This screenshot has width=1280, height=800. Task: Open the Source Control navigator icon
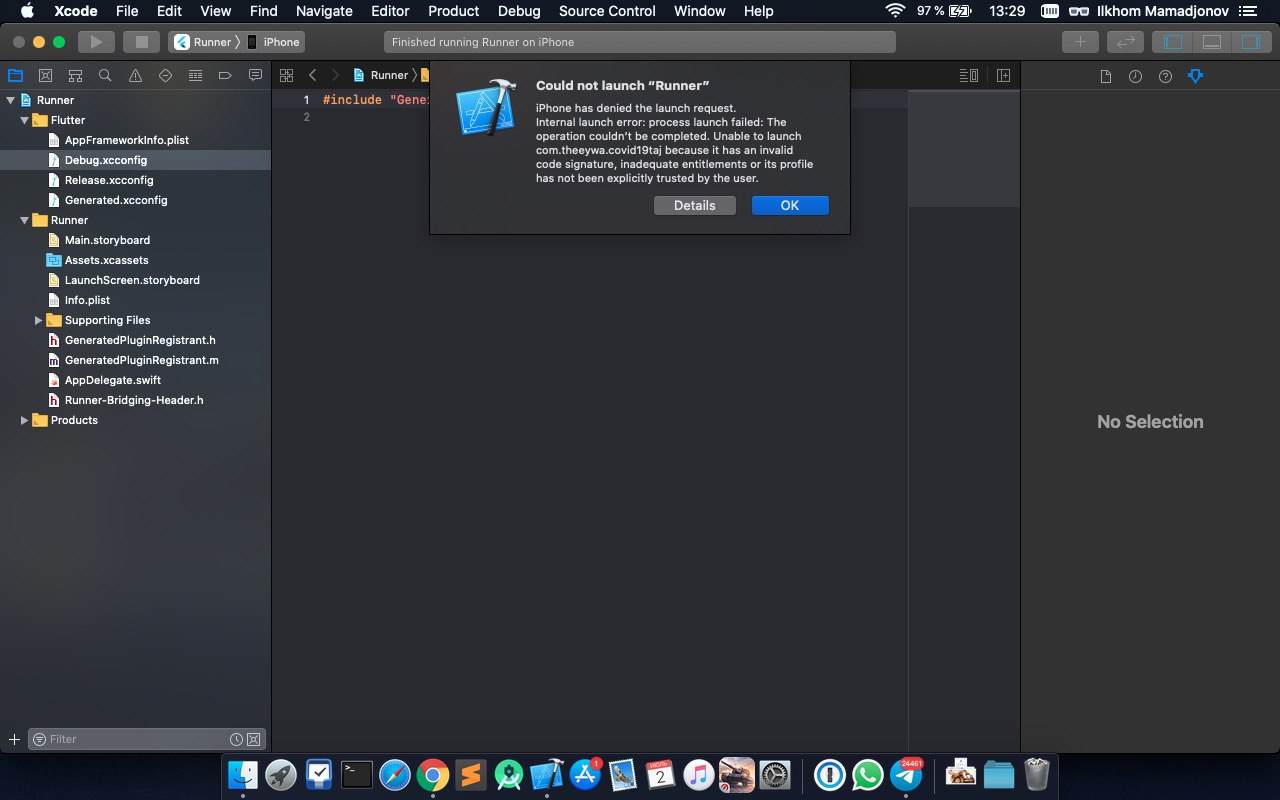(x=45, y=75)
